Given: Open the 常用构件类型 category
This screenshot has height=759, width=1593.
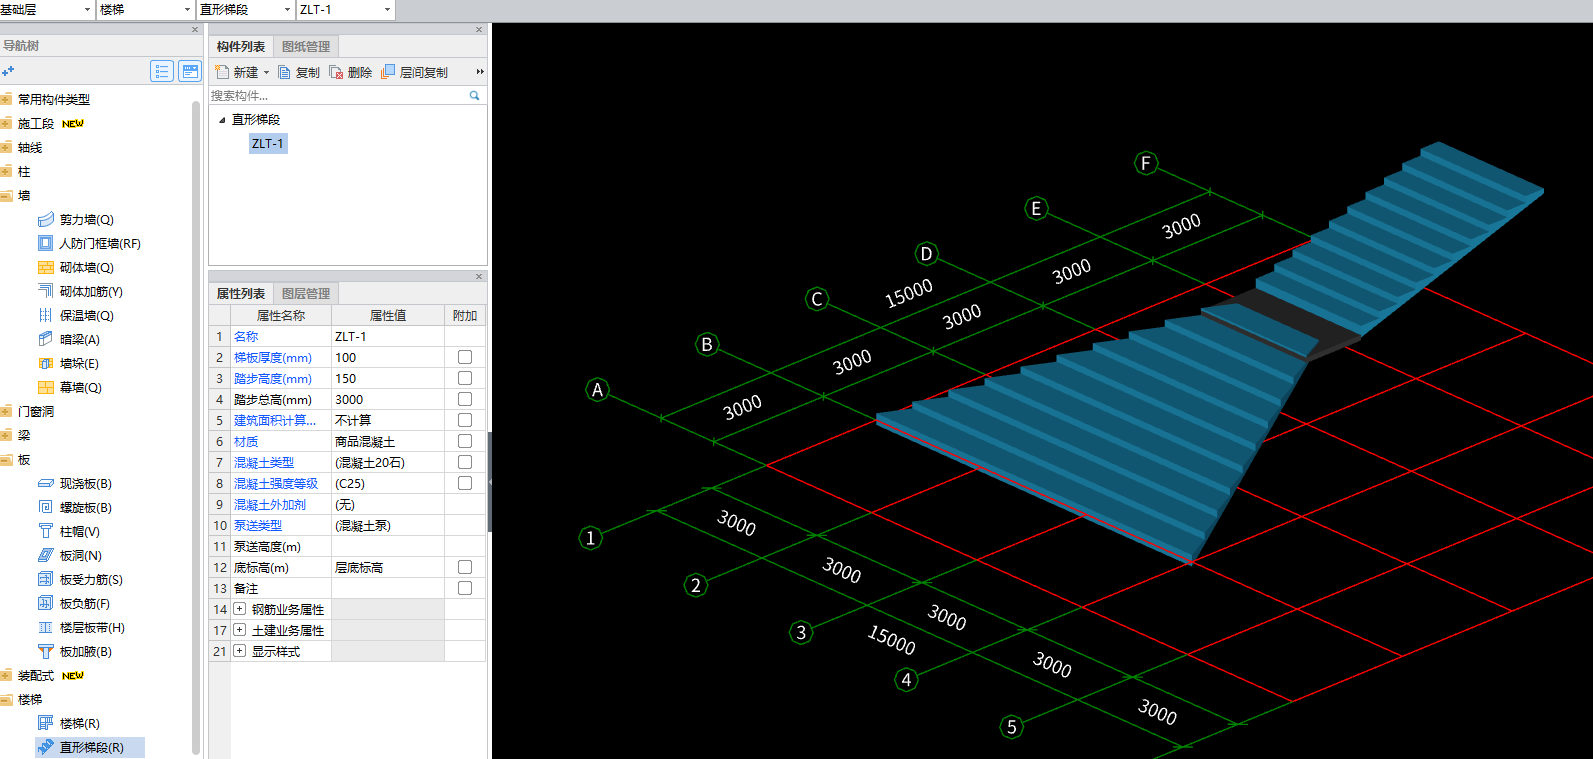Looking at the screenshot, I should [x=54, y=99].
